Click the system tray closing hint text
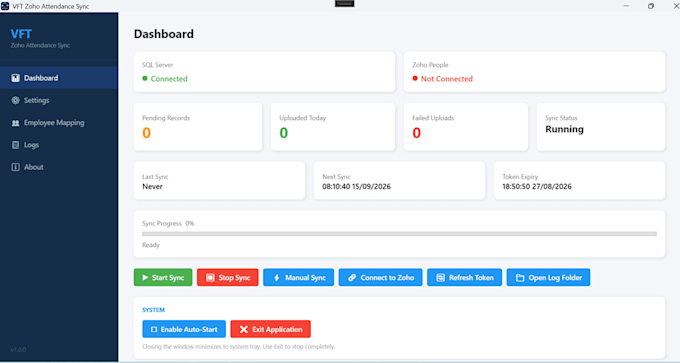680x363 pixels. (239, 347)
